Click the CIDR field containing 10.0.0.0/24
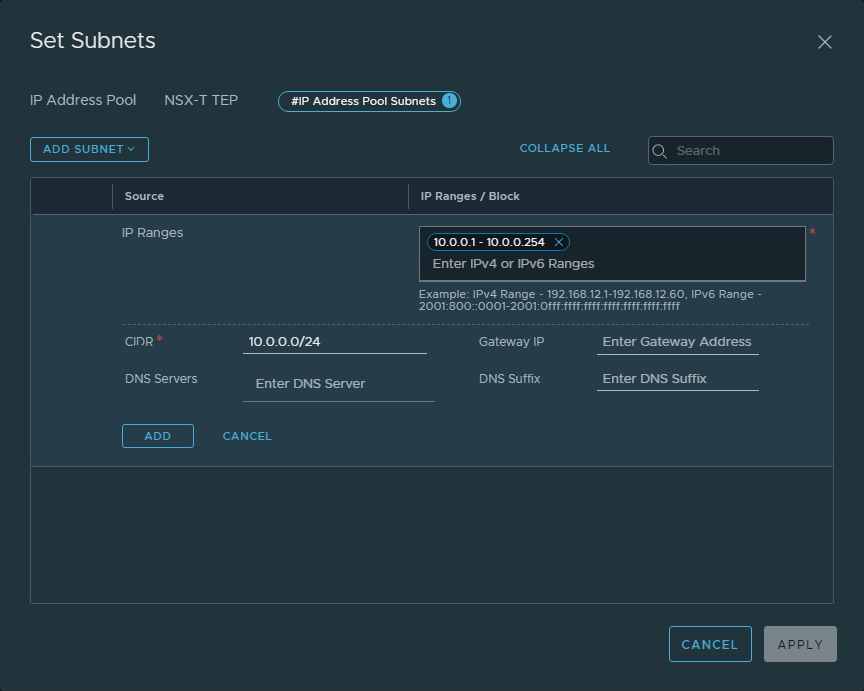 pos(334,342)
